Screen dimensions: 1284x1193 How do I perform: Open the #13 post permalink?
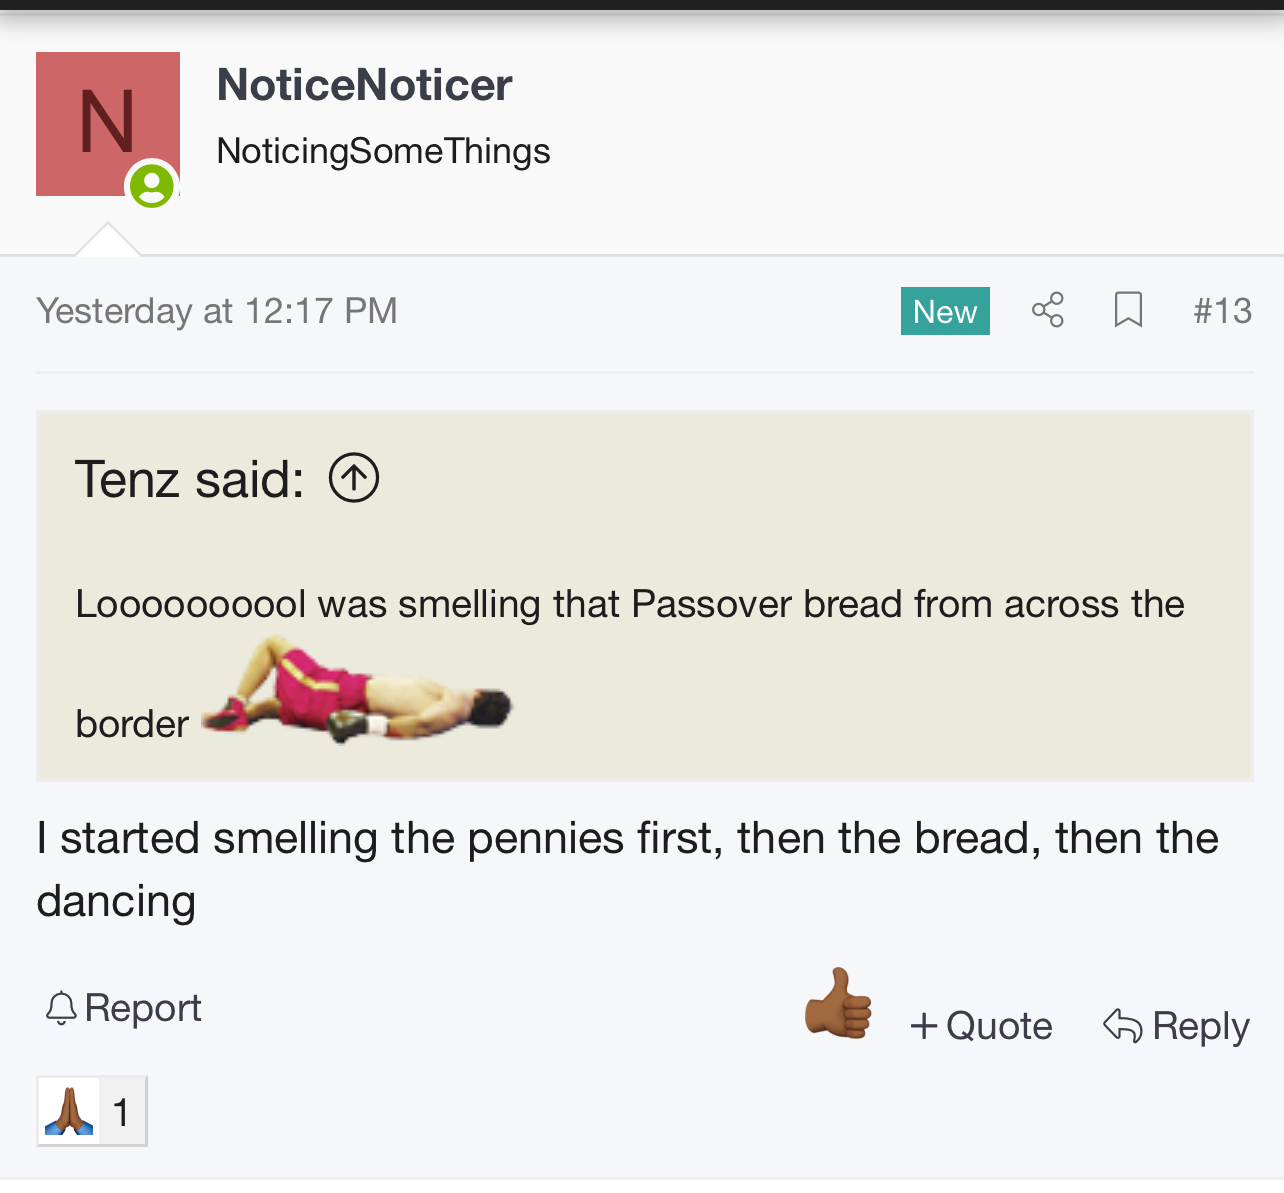tap(1222, 311)
